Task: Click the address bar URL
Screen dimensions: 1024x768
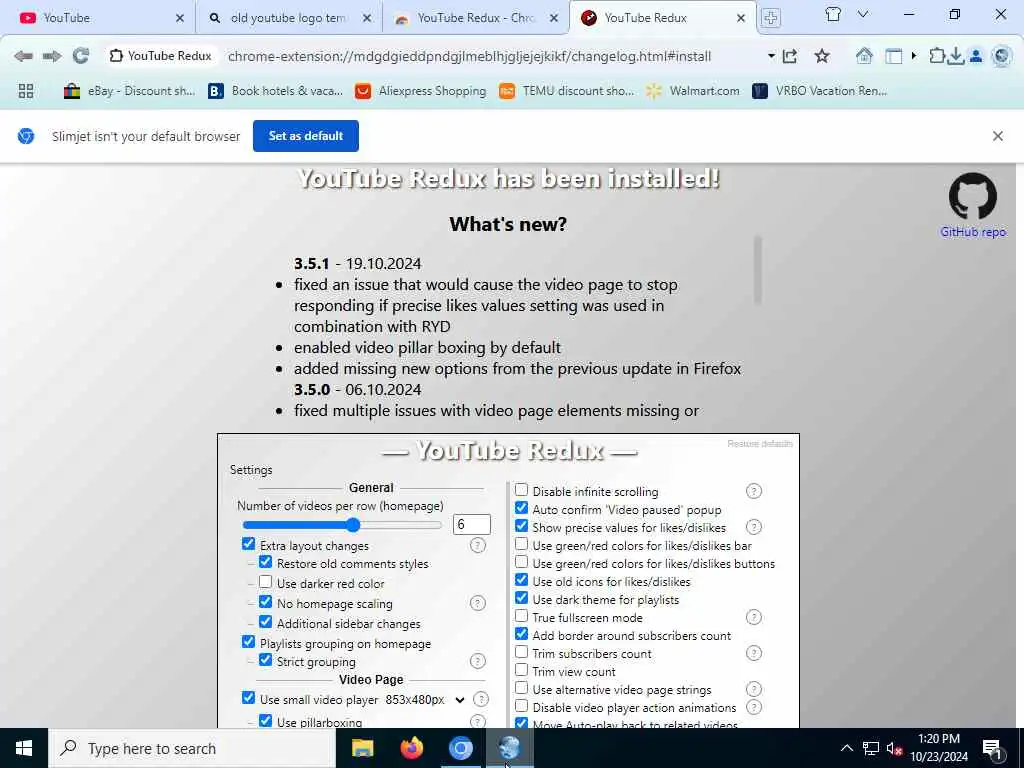Action: pyautogui.click(x=469, y=56)
